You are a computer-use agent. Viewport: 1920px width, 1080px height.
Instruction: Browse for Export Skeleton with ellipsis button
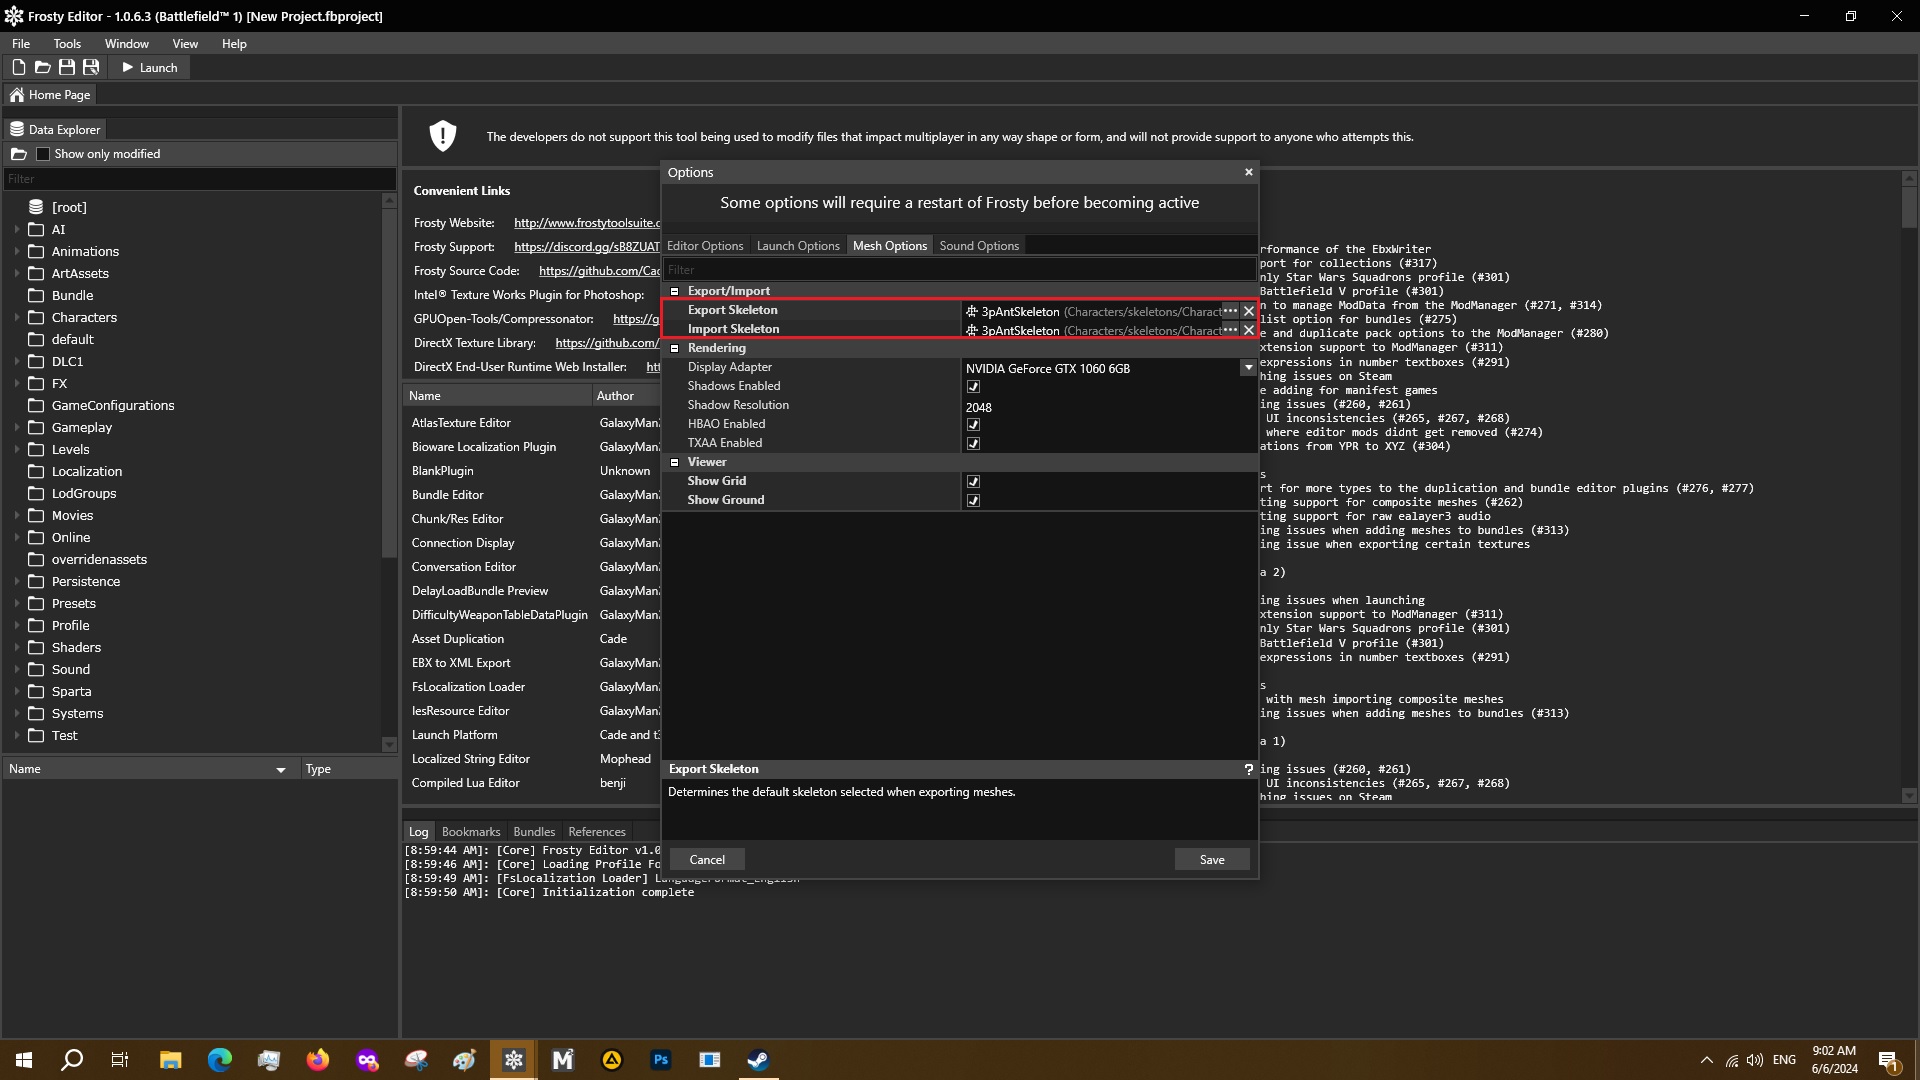(x=1230, y=311)
